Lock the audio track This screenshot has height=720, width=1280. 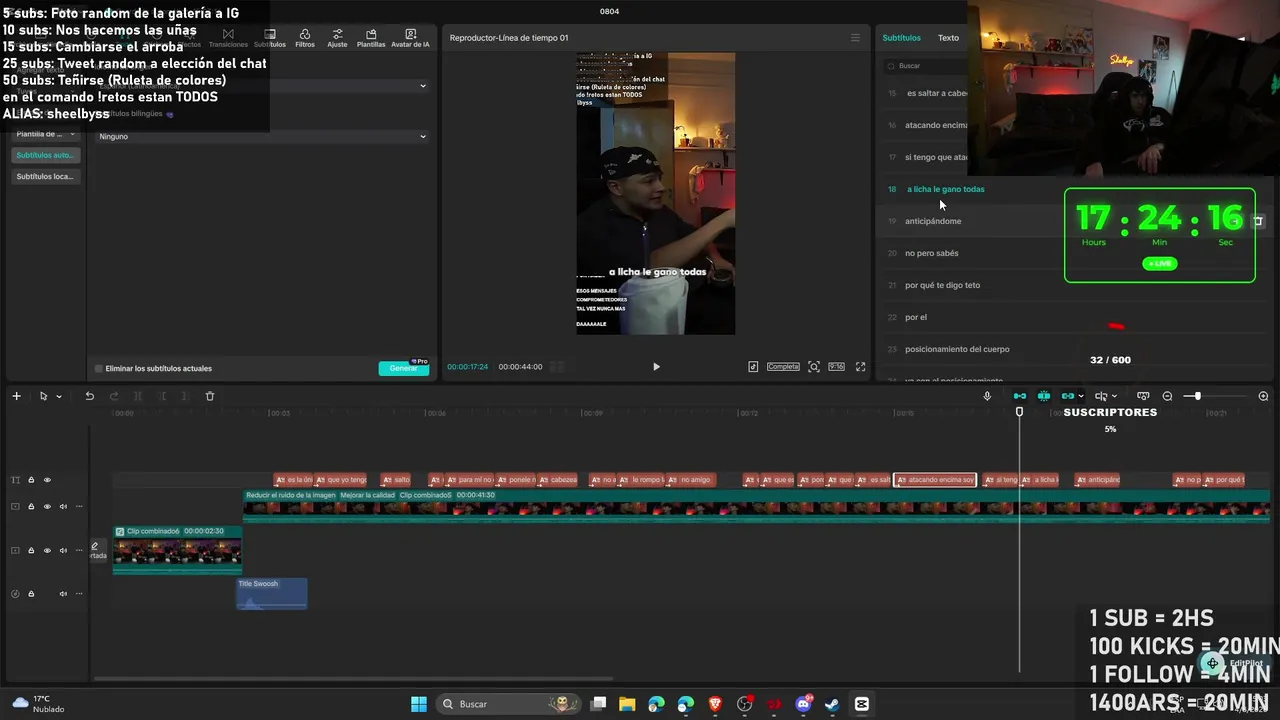click(31, 594)
